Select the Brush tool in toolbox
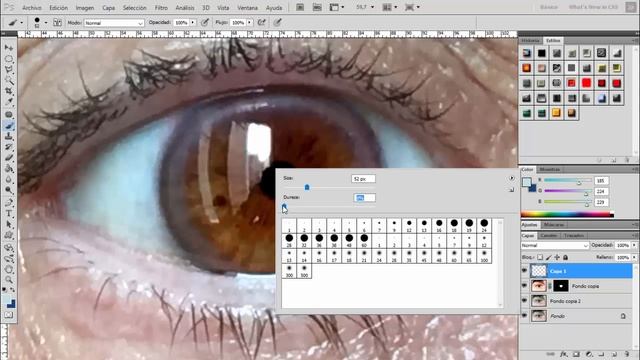The width and height of the screenshot is (640, 360). point(9,126)
